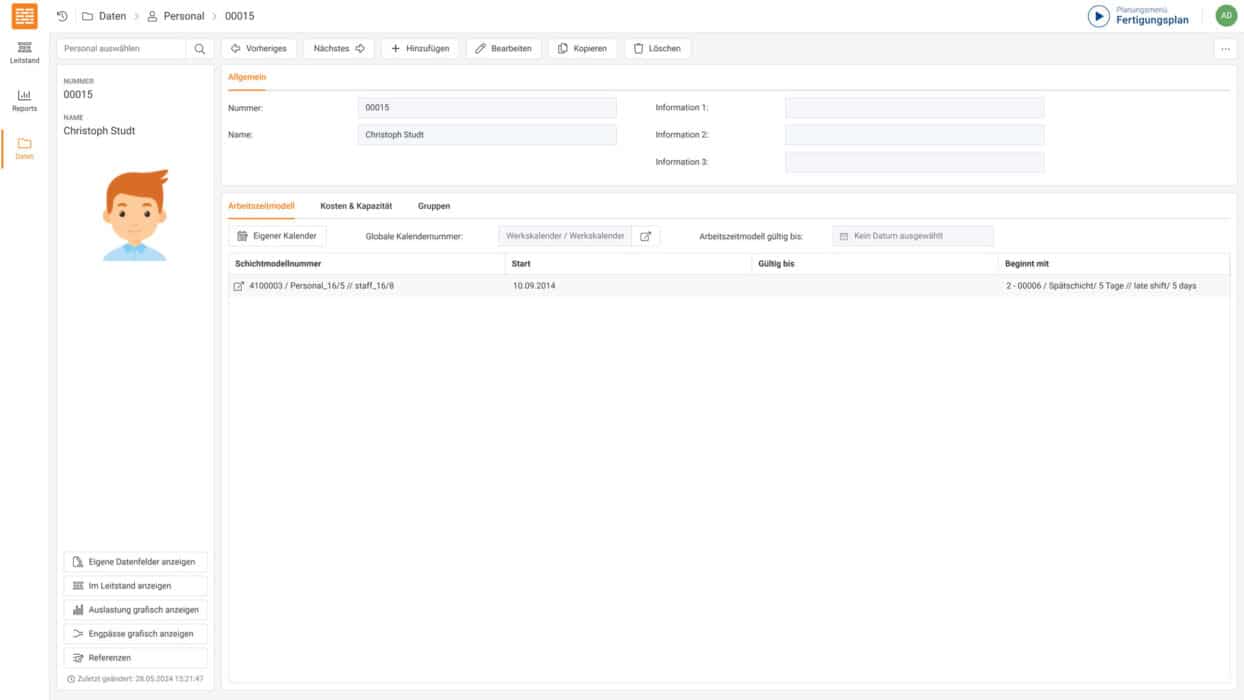Click Eigene Datenfelder anzeigen button
The height and width of the screenshot is (700, 1244).
(135, 562)
